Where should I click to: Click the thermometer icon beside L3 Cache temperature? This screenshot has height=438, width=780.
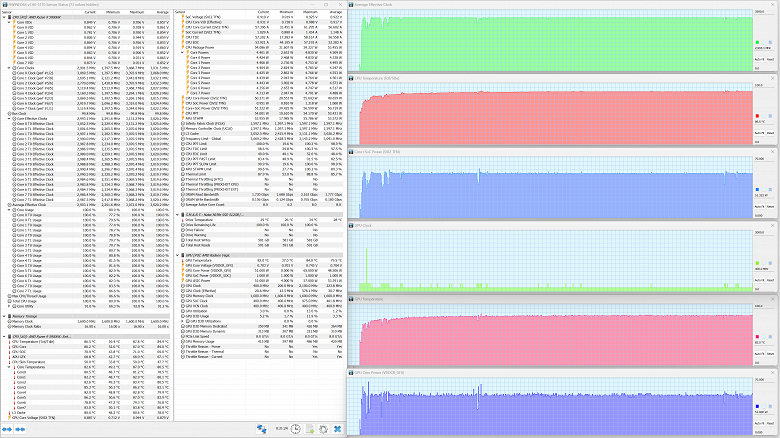click(x=9, y=413)
